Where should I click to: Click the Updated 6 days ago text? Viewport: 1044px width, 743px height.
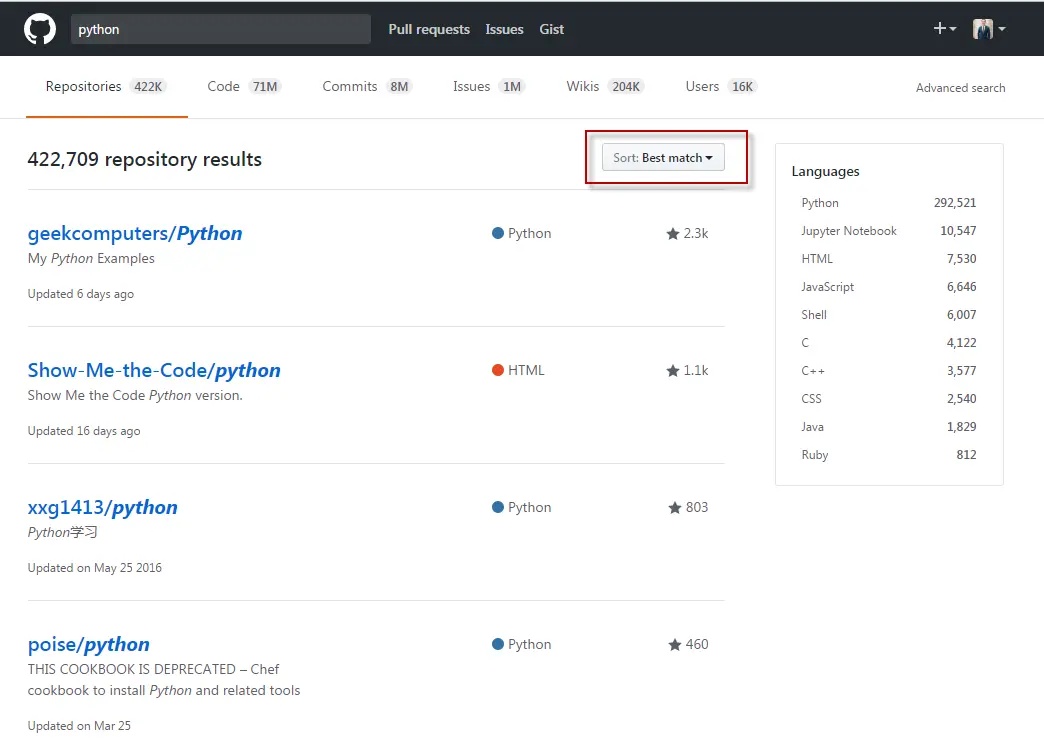pos(81,294)
